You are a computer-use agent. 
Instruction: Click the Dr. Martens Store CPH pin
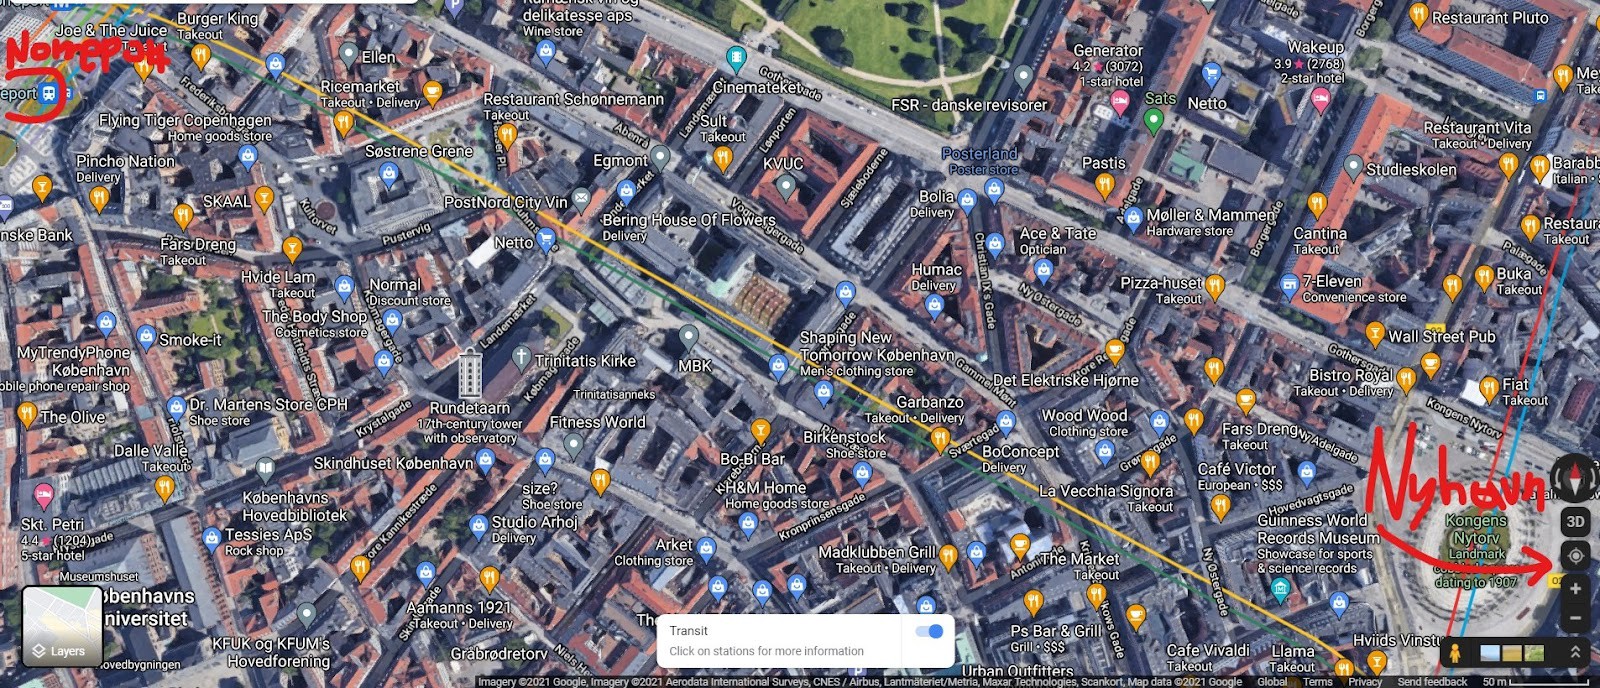176,407
